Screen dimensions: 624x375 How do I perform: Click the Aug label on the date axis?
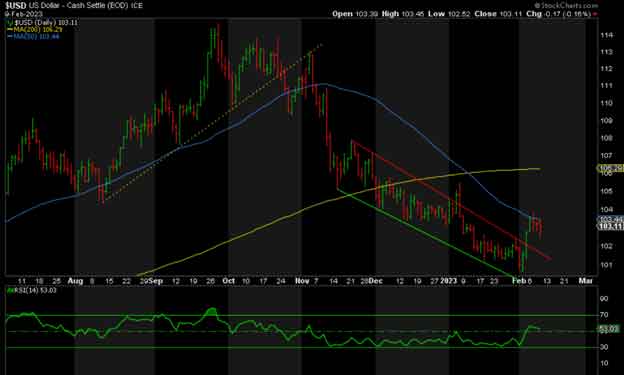75,281
